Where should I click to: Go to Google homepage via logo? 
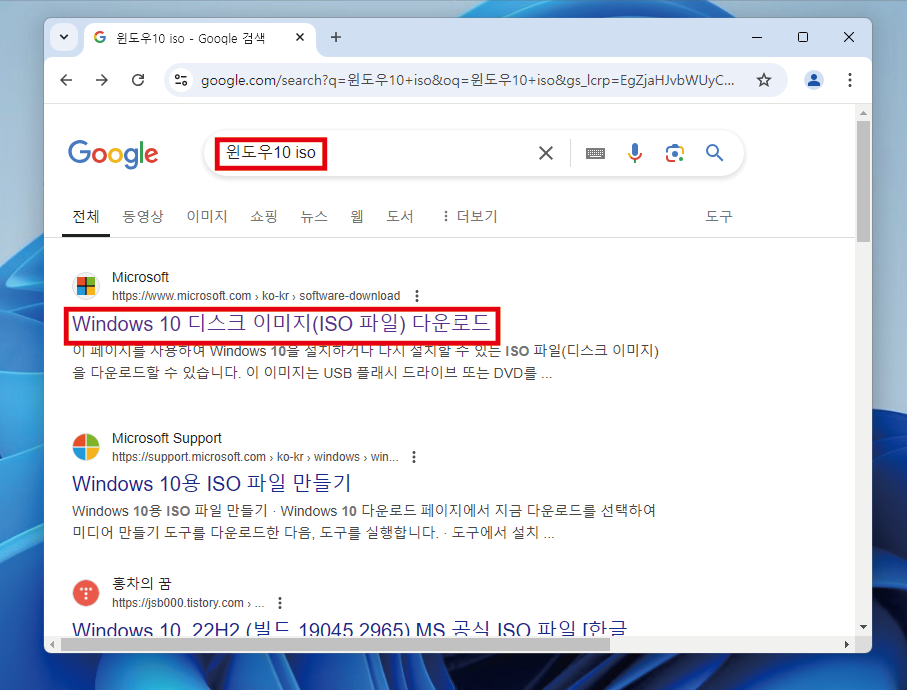(x=113, y=154)
